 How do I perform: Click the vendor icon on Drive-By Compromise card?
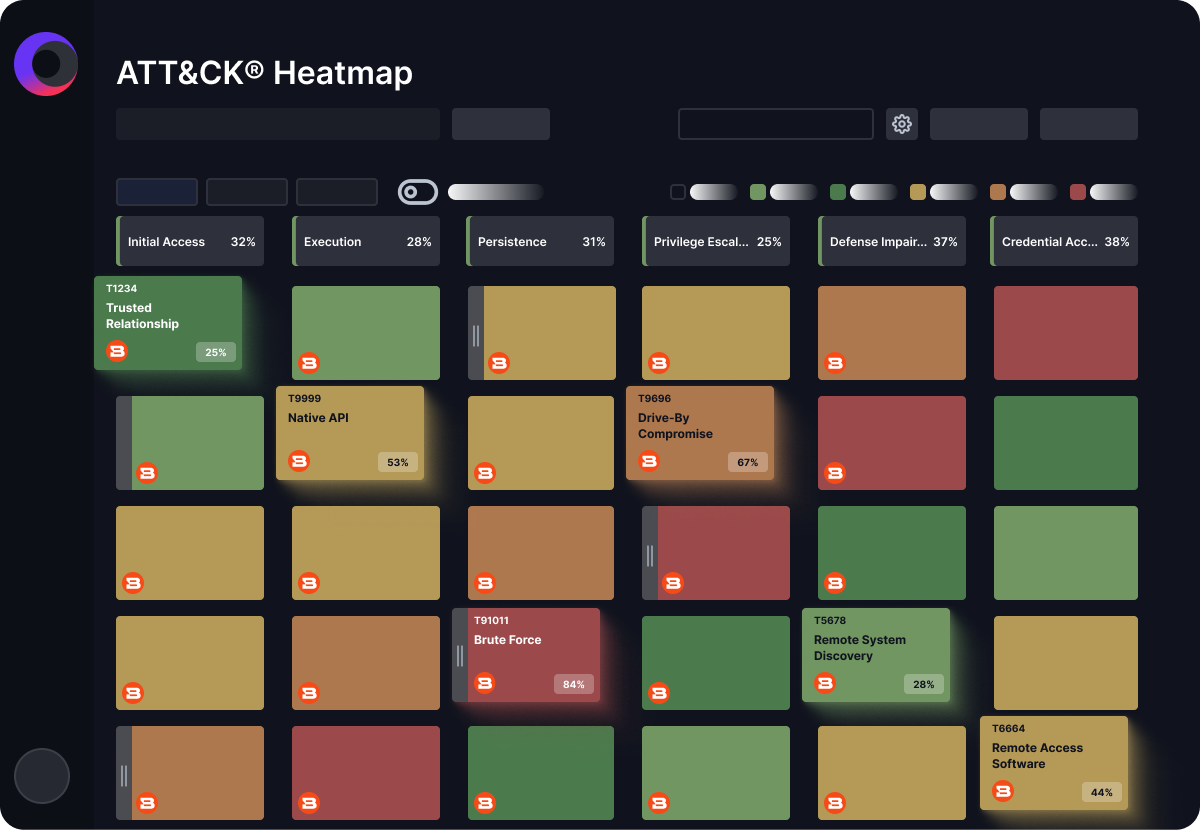click(649, 461)
